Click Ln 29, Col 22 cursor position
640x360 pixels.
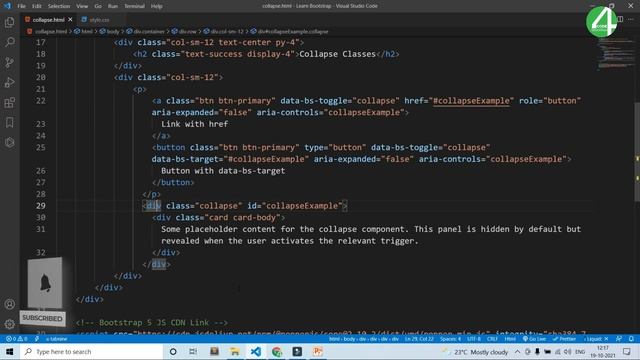pos(419,339)
